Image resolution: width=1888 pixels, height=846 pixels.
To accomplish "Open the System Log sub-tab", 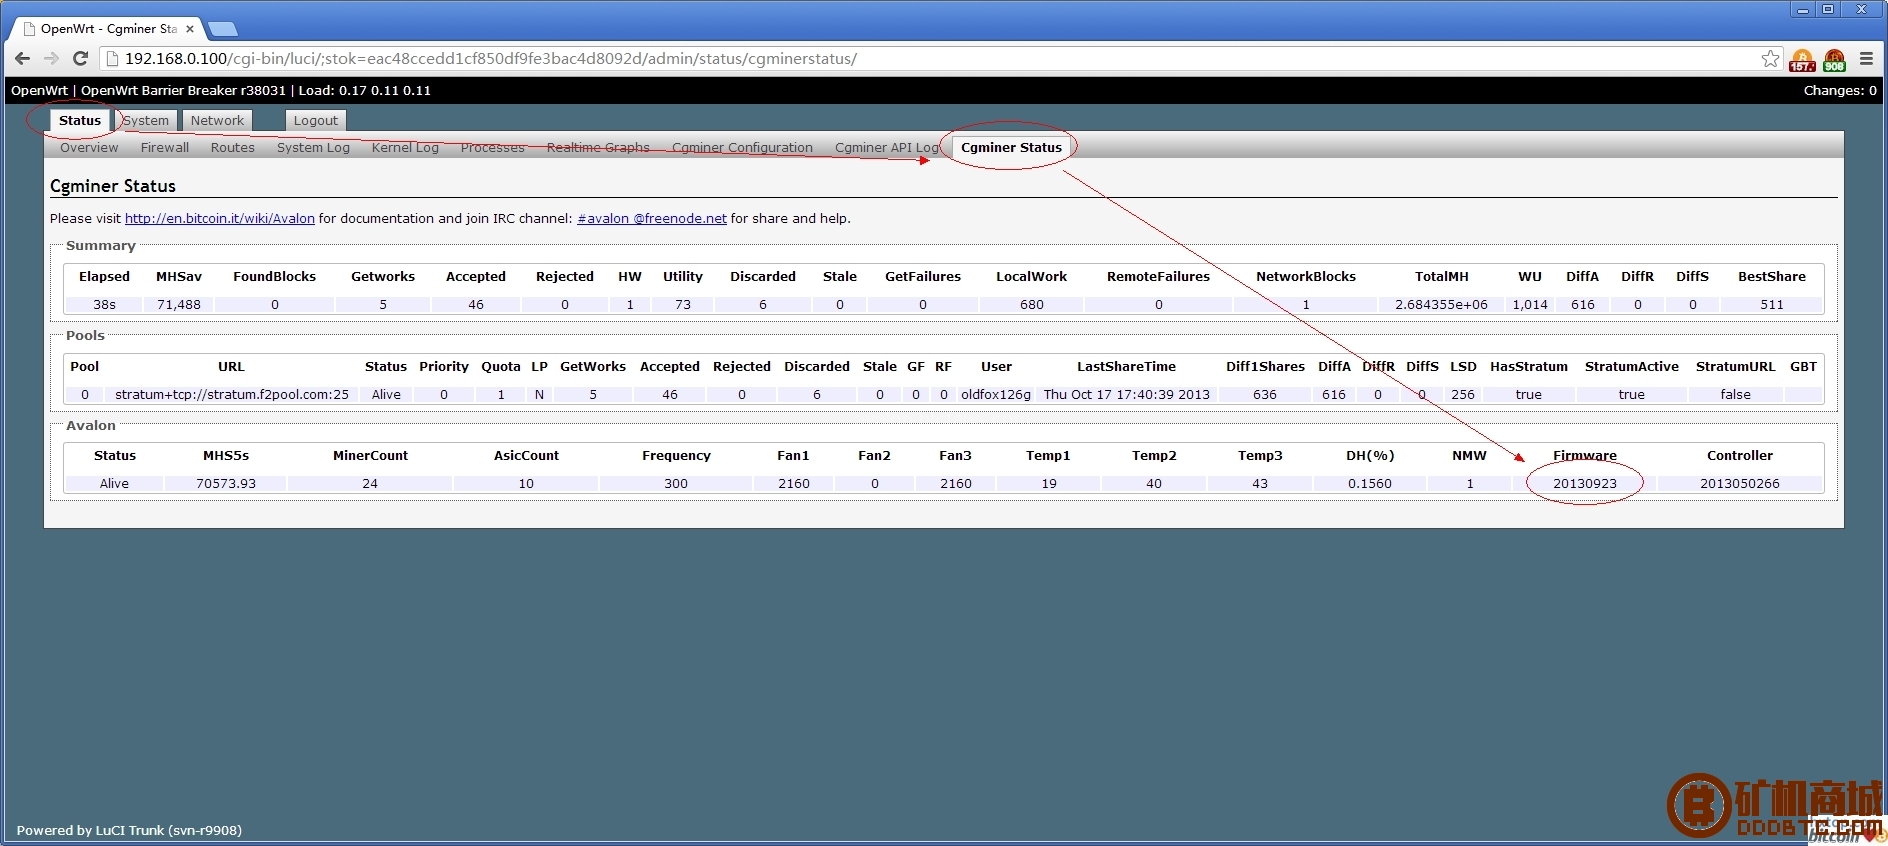I will [x=313, y=147].
